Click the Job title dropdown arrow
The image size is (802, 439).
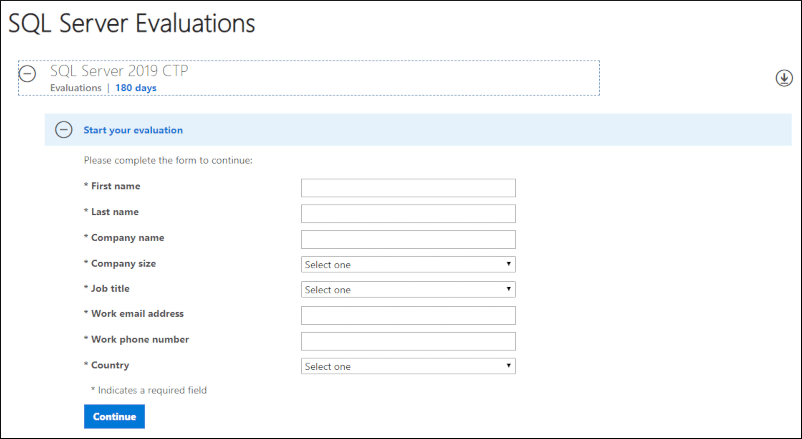pos(508,289)
